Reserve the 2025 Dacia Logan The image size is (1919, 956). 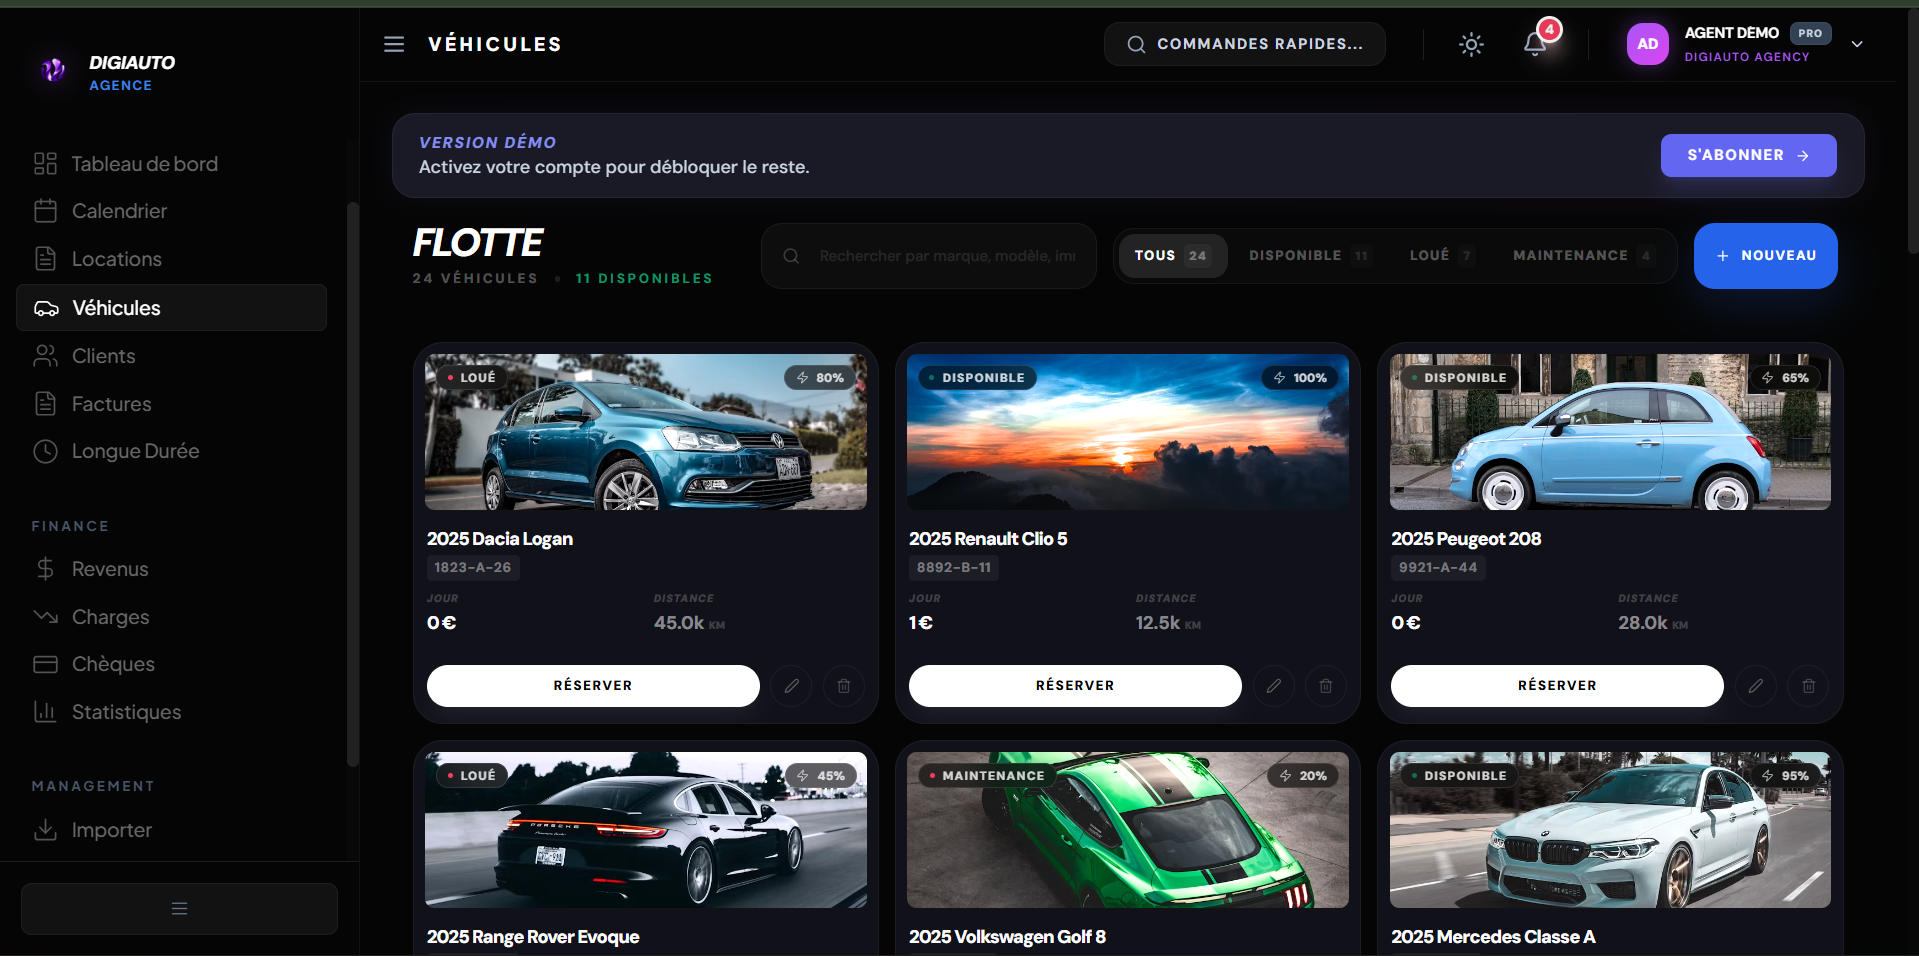point(593,686)
